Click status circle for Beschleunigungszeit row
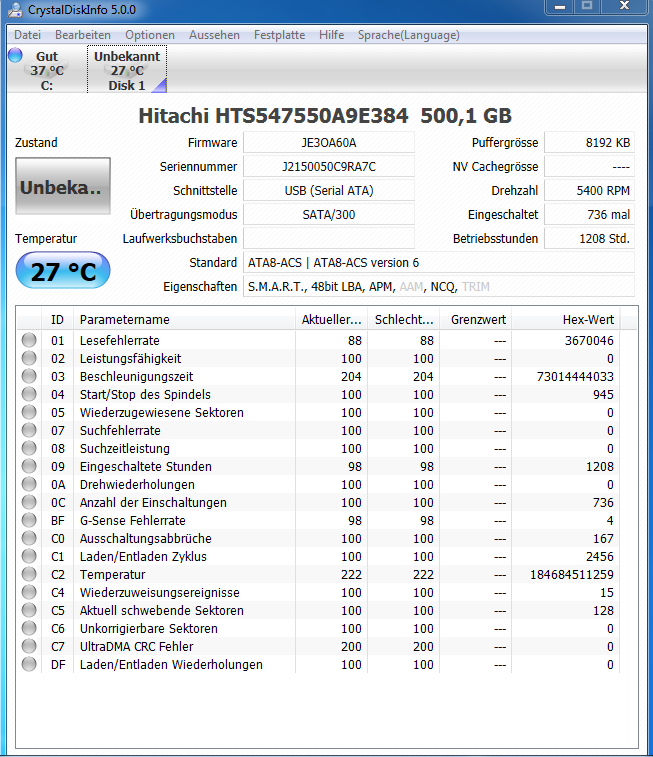This screenshot has width=653, height=757. [29, 376]
